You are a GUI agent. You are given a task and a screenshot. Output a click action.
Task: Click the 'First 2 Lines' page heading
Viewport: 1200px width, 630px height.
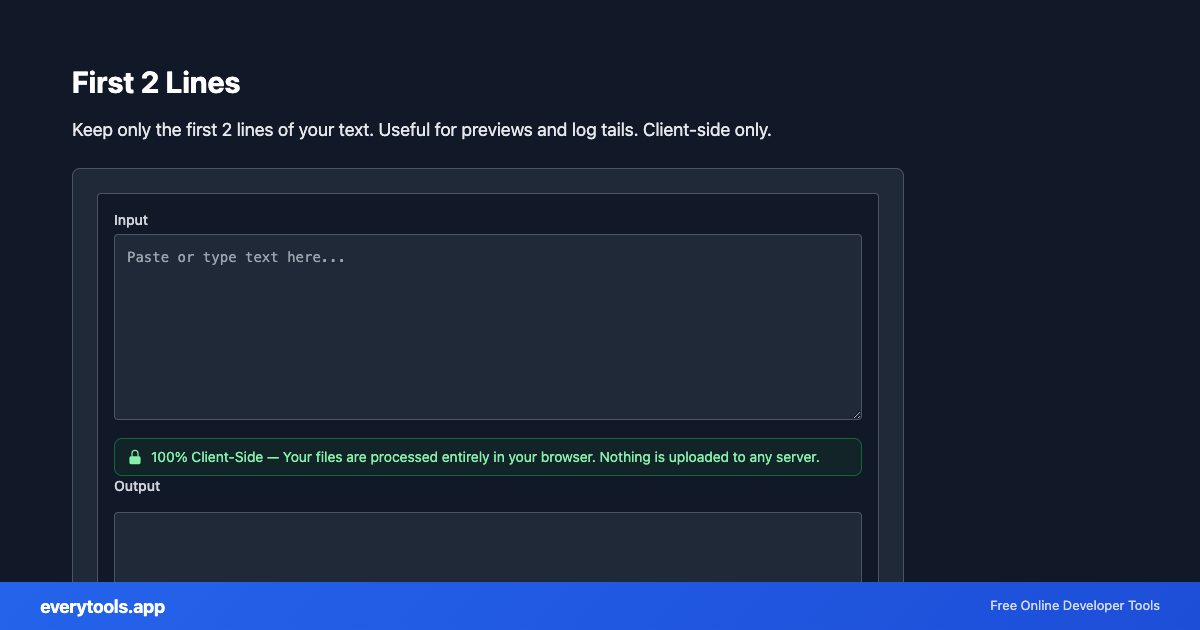[x=155, y=83]
